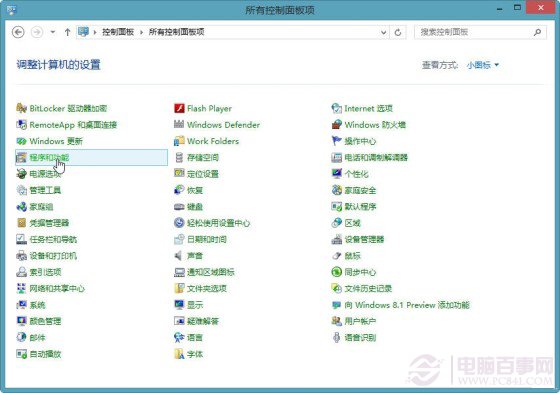560x393 pixels.
Task: Click the window system icon in title bar
Action: [x=11, y=10]
